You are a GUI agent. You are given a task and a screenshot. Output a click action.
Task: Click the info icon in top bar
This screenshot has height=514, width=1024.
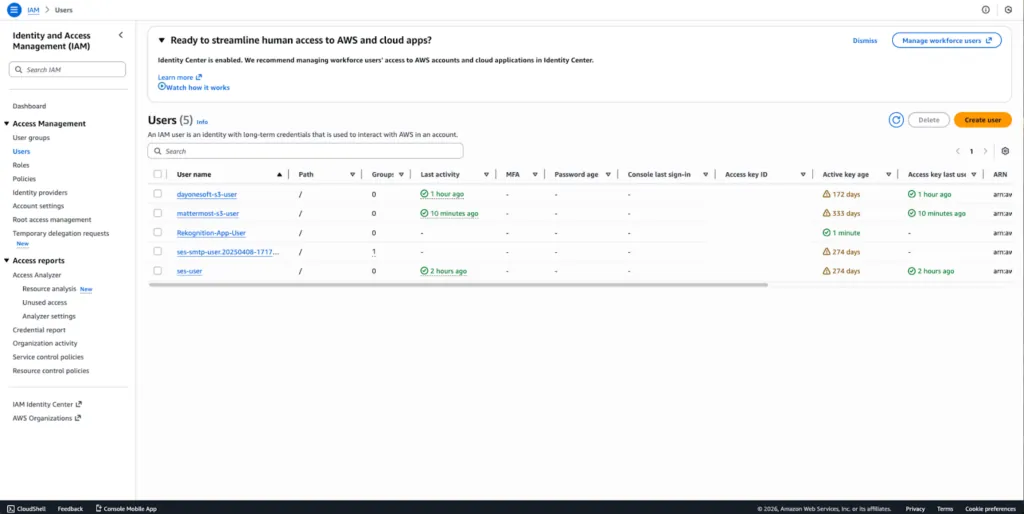(x=985, y=10)
